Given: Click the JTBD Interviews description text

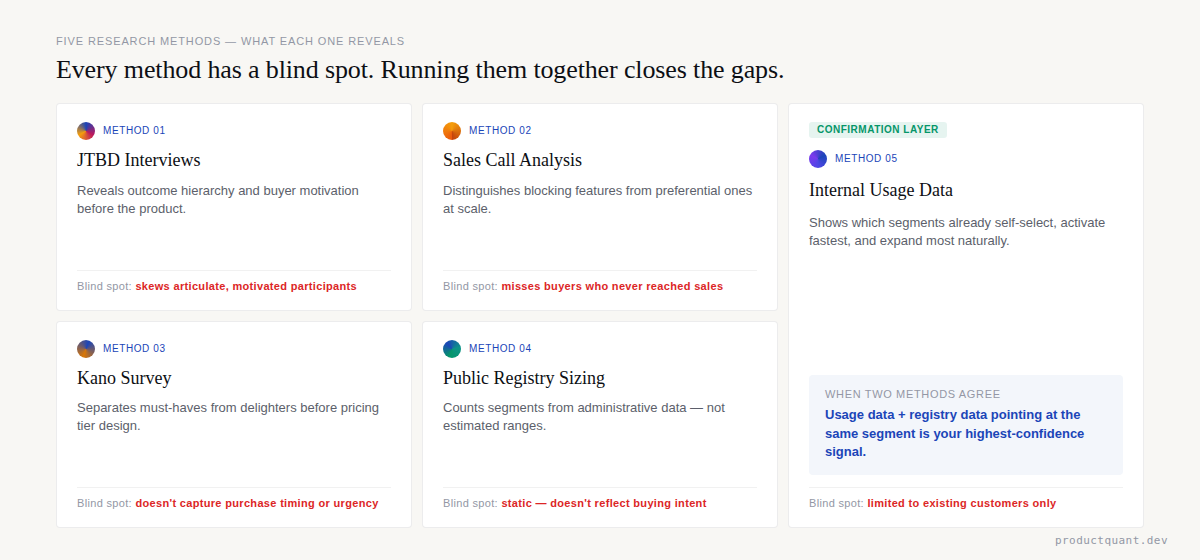Looking at the screenshot, I should coord(218,200).
